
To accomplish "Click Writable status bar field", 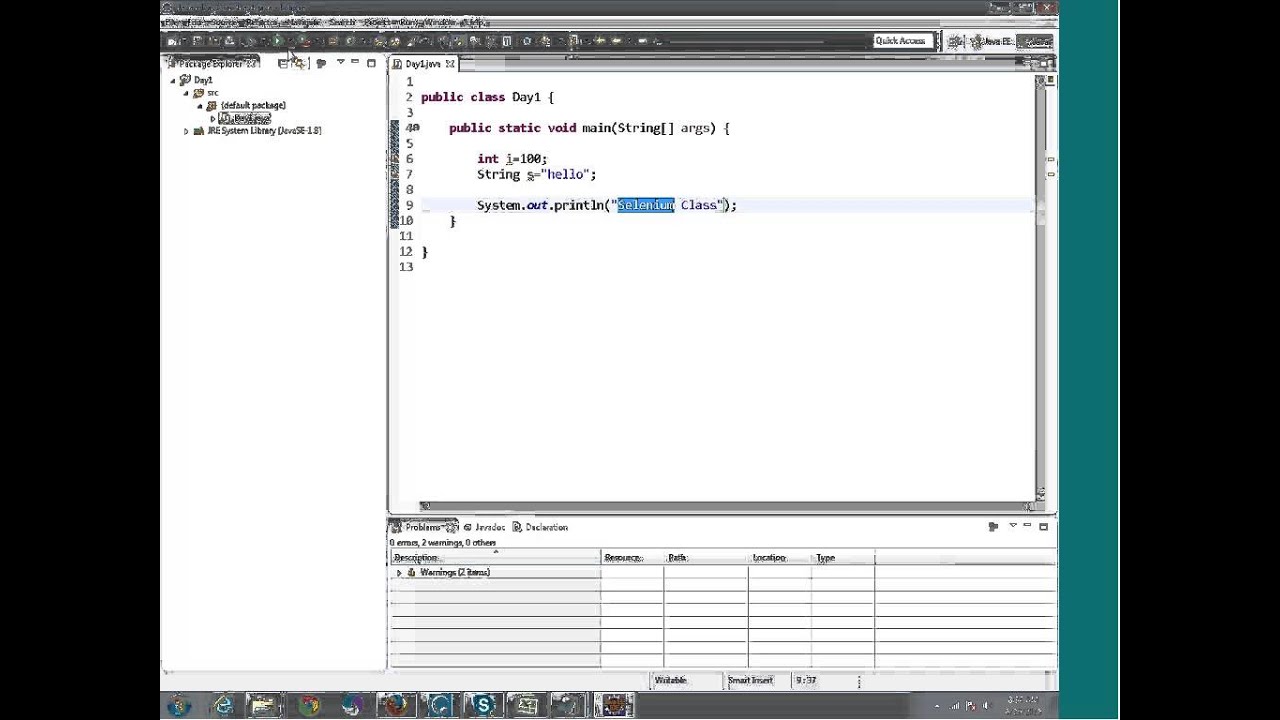I will pyautogui.click(x=671, y=680).
